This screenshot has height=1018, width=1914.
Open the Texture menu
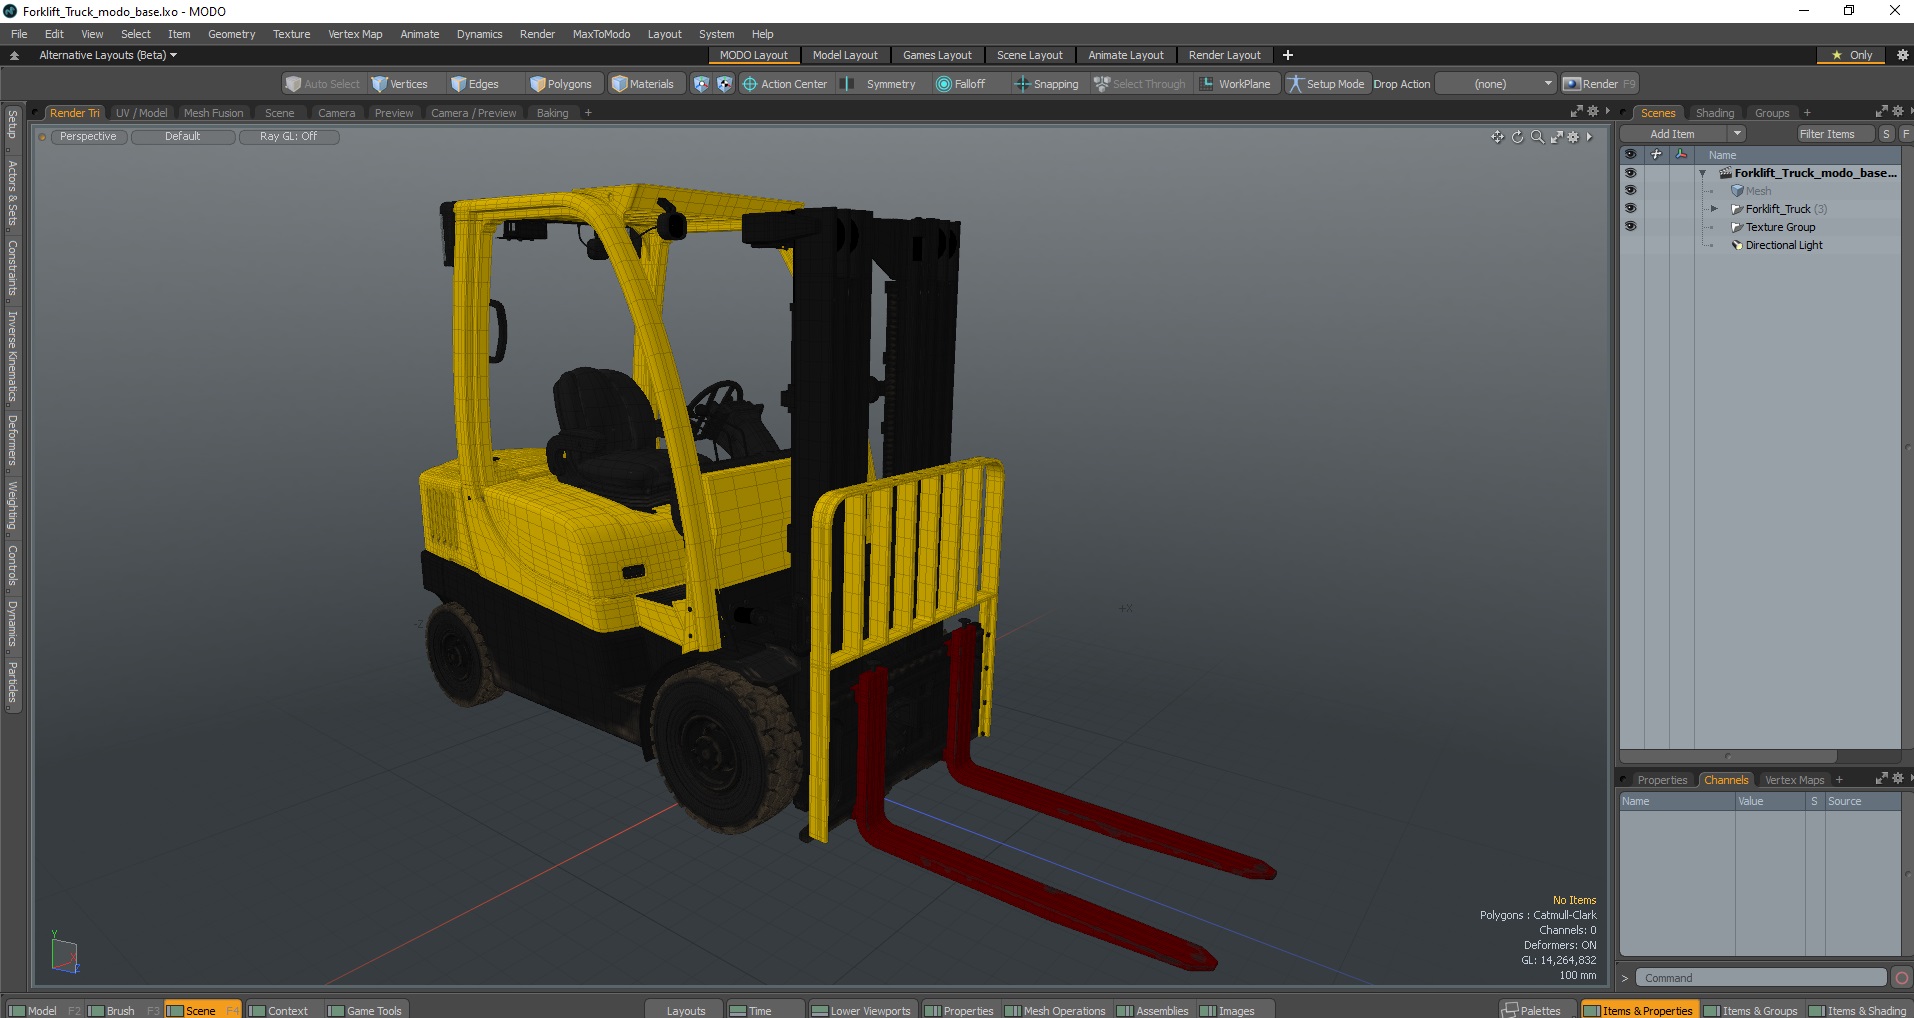292,34
